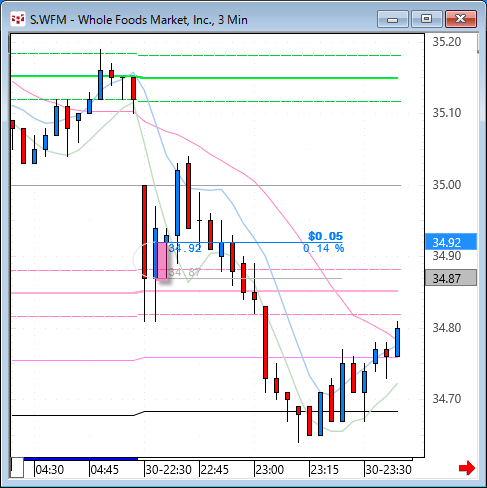
Task: Maximize the Whole Foods chart window
Action: click(x=427, y=19)
